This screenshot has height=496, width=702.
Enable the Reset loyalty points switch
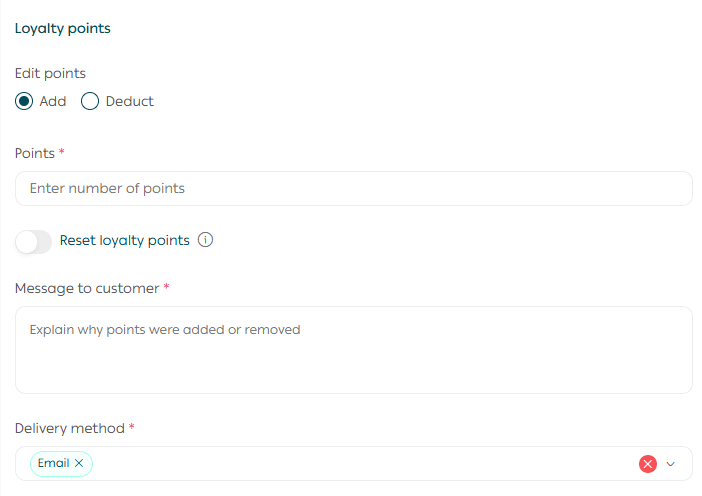point(33,241)
